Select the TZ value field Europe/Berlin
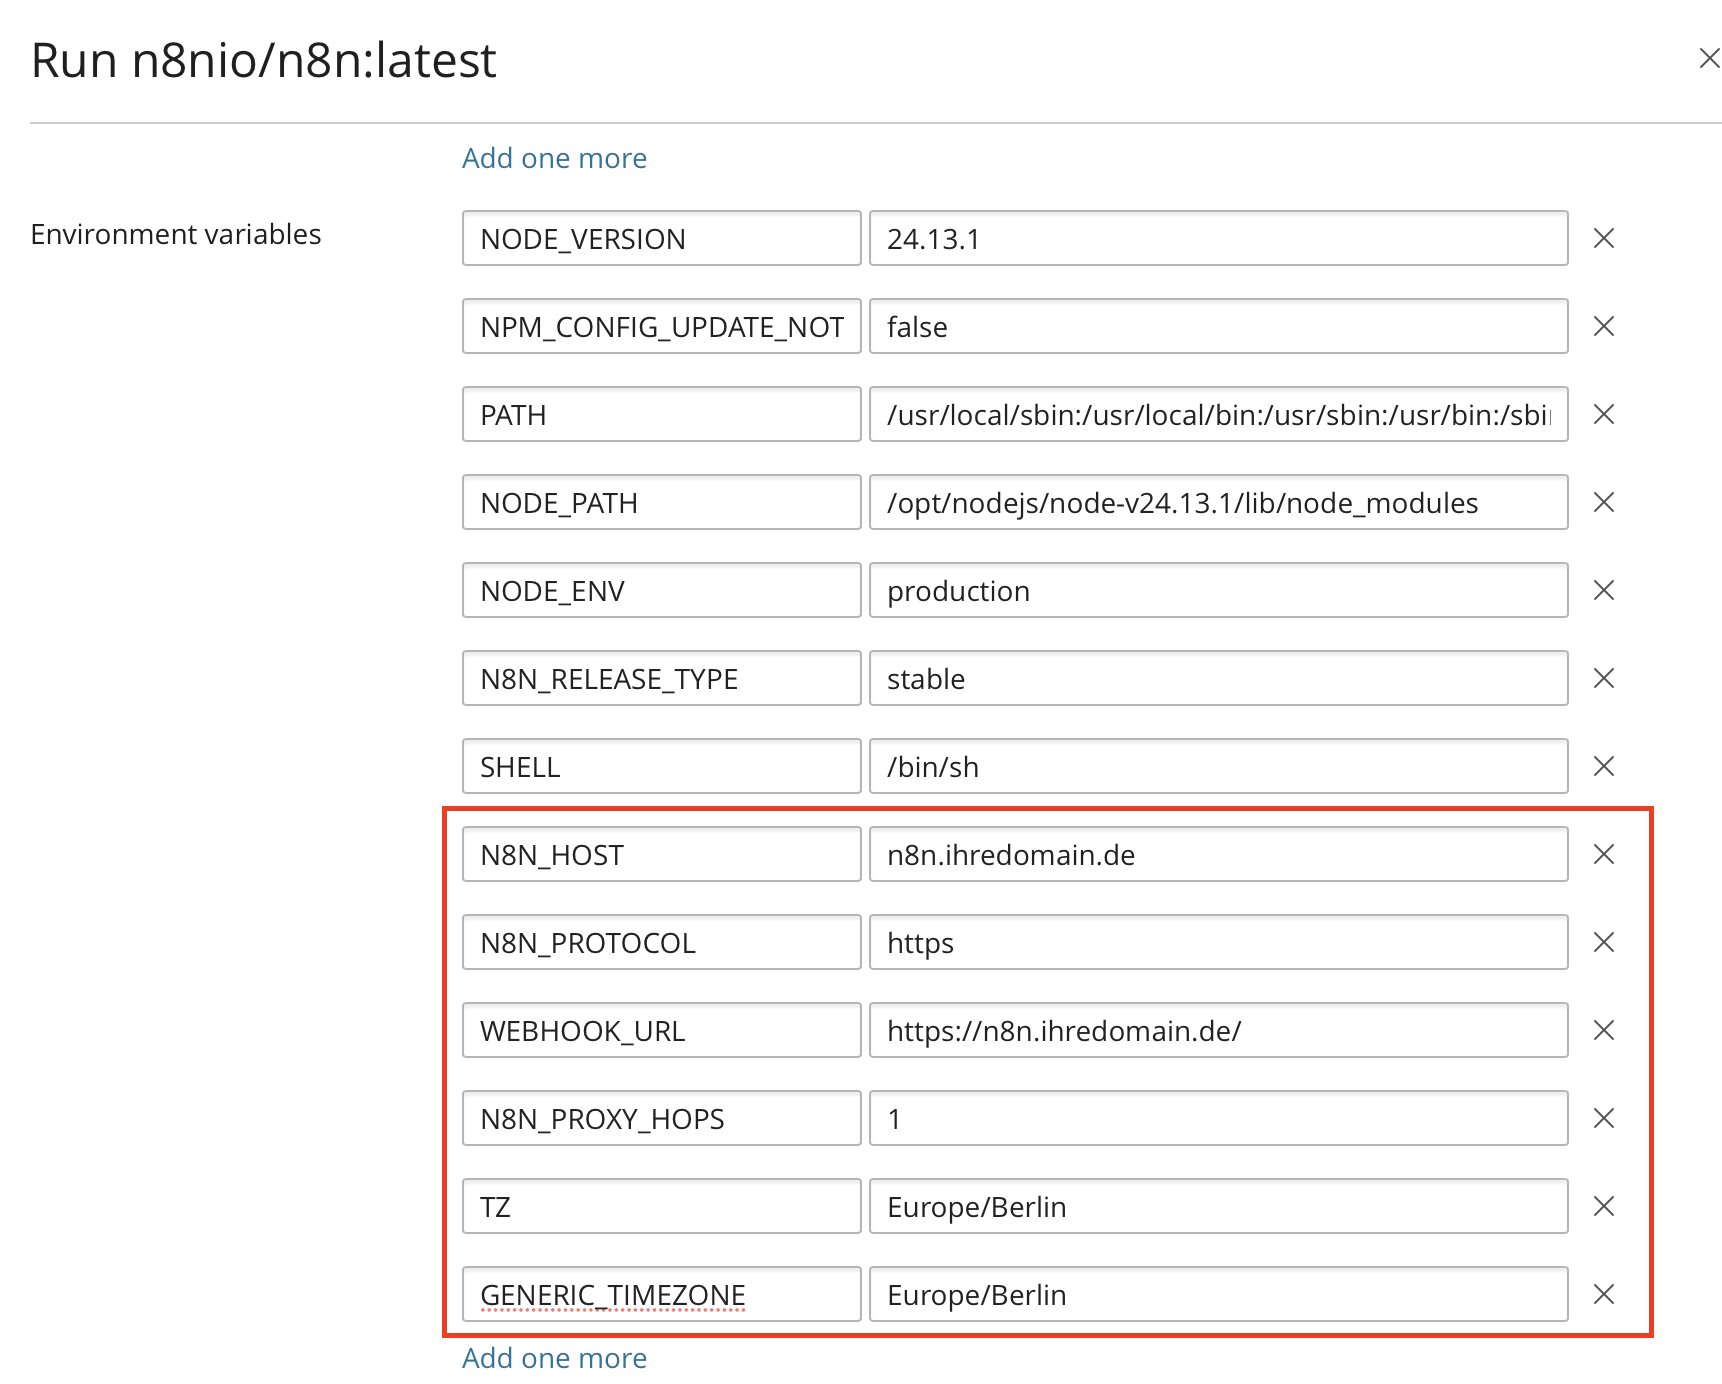Screen dimensions: 1722x1384 click(x=1217, y=1206)
